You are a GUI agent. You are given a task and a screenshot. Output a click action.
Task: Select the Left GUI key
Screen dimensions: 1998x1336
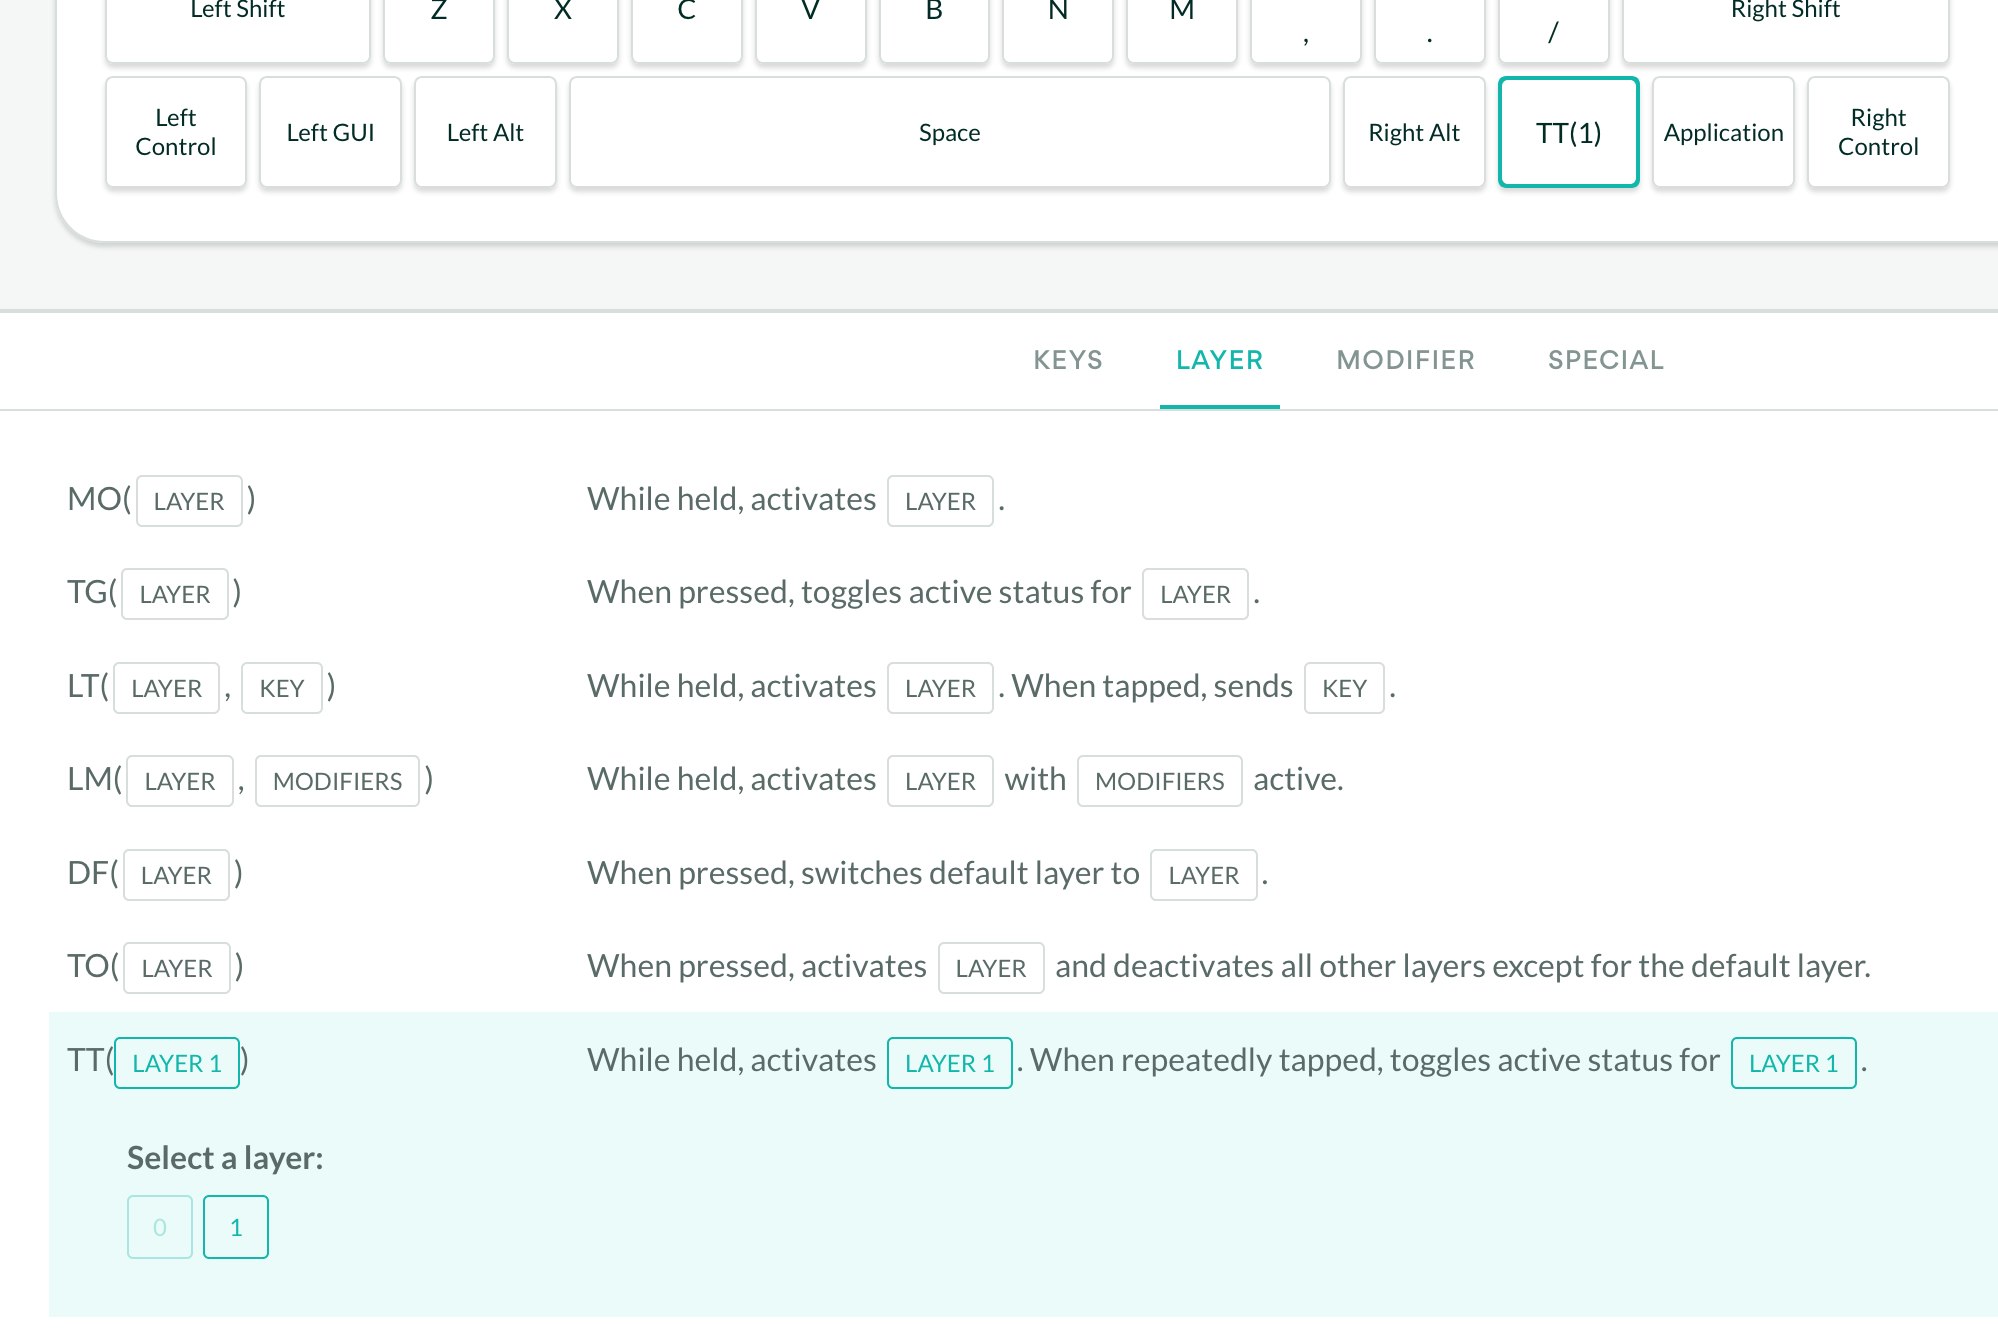click(330, 132)
